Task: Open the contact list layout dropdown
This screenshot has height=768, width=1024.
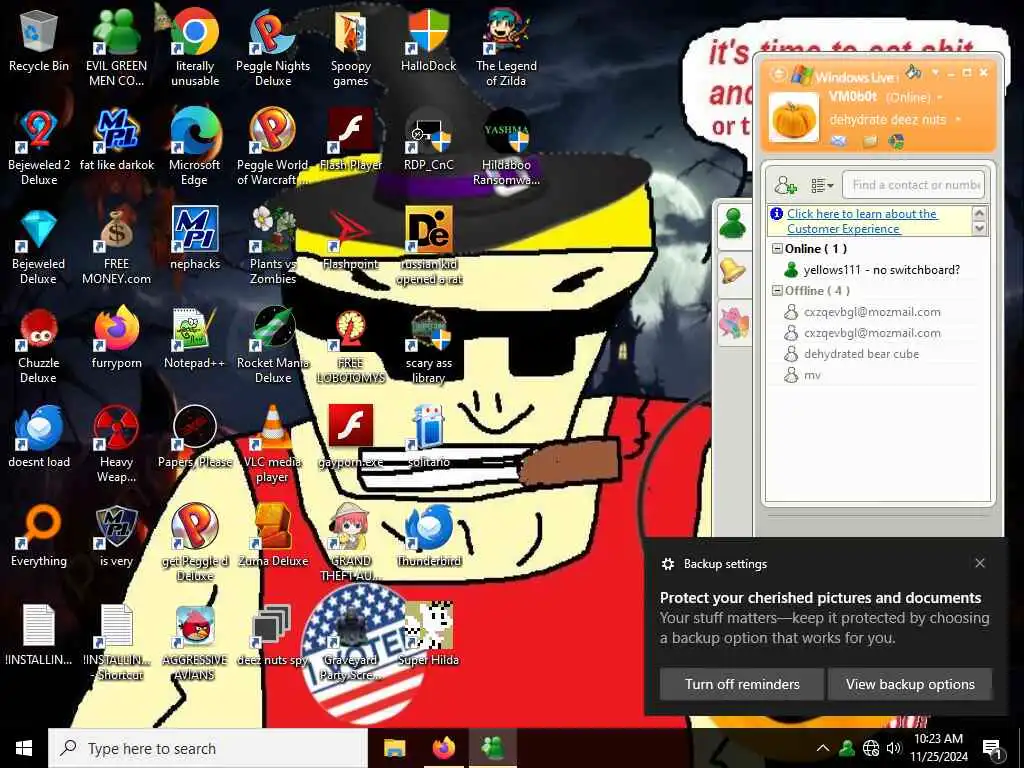Action: click(x=822, y=185)
